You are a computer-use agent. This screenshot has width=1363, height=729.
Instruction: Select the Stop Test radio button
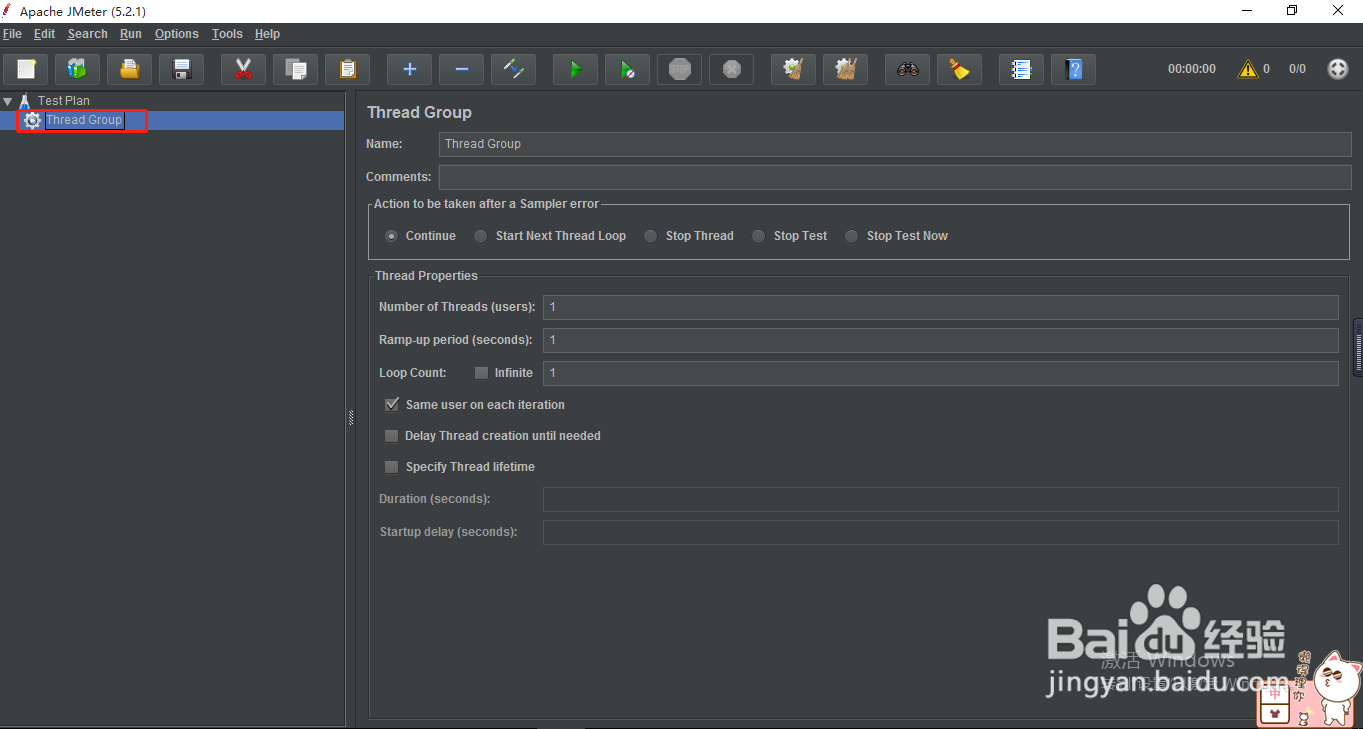[759, 236]
